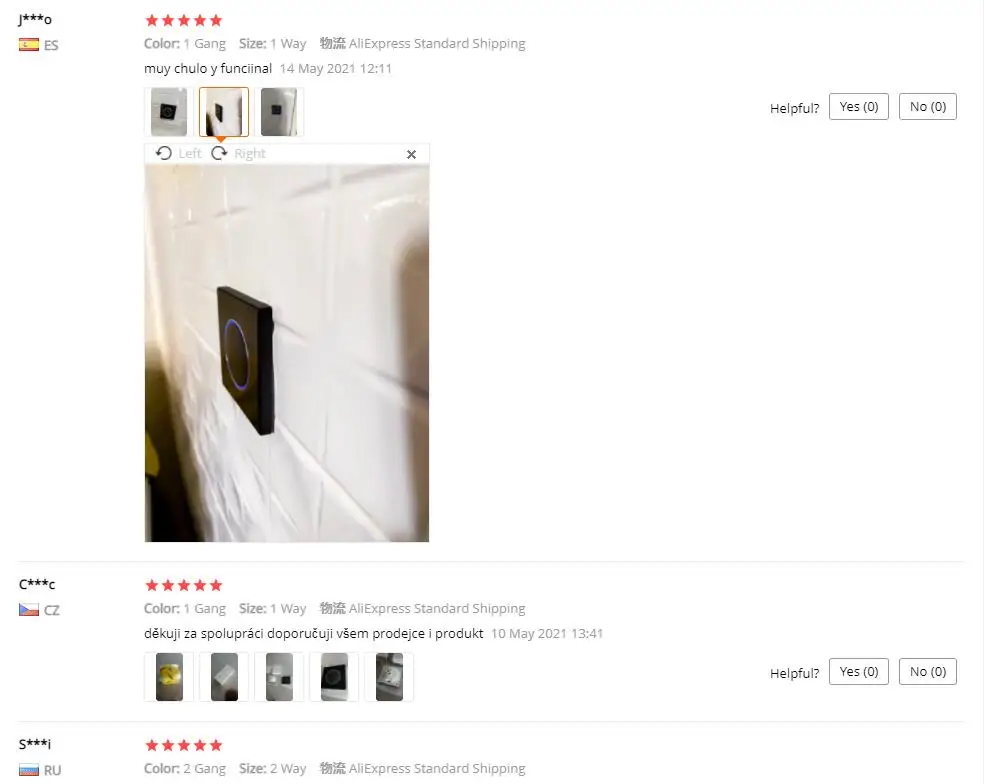Image resolution: width=984 pixels, height=784 pixels.
Task: View second thumbnail in C***c's review
Action: (224, 677)
